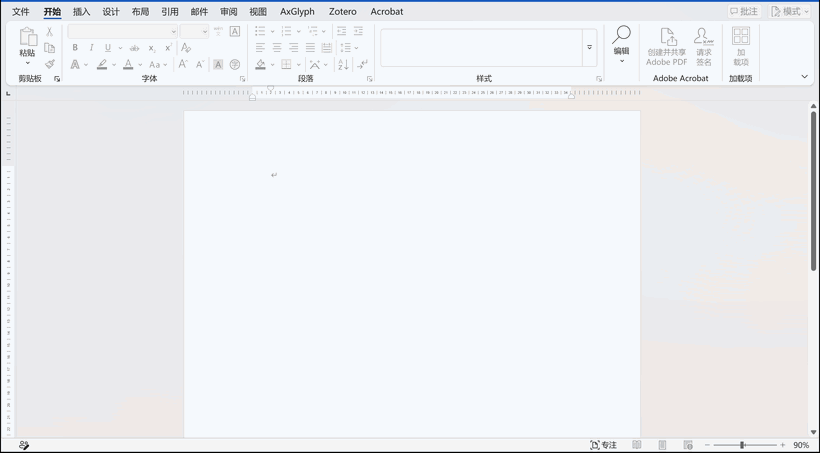Screen dimensions: 820x453
Task: Click the phonetic guide (wén) icon
Action: pyautogui.click(x=218, y=31)
